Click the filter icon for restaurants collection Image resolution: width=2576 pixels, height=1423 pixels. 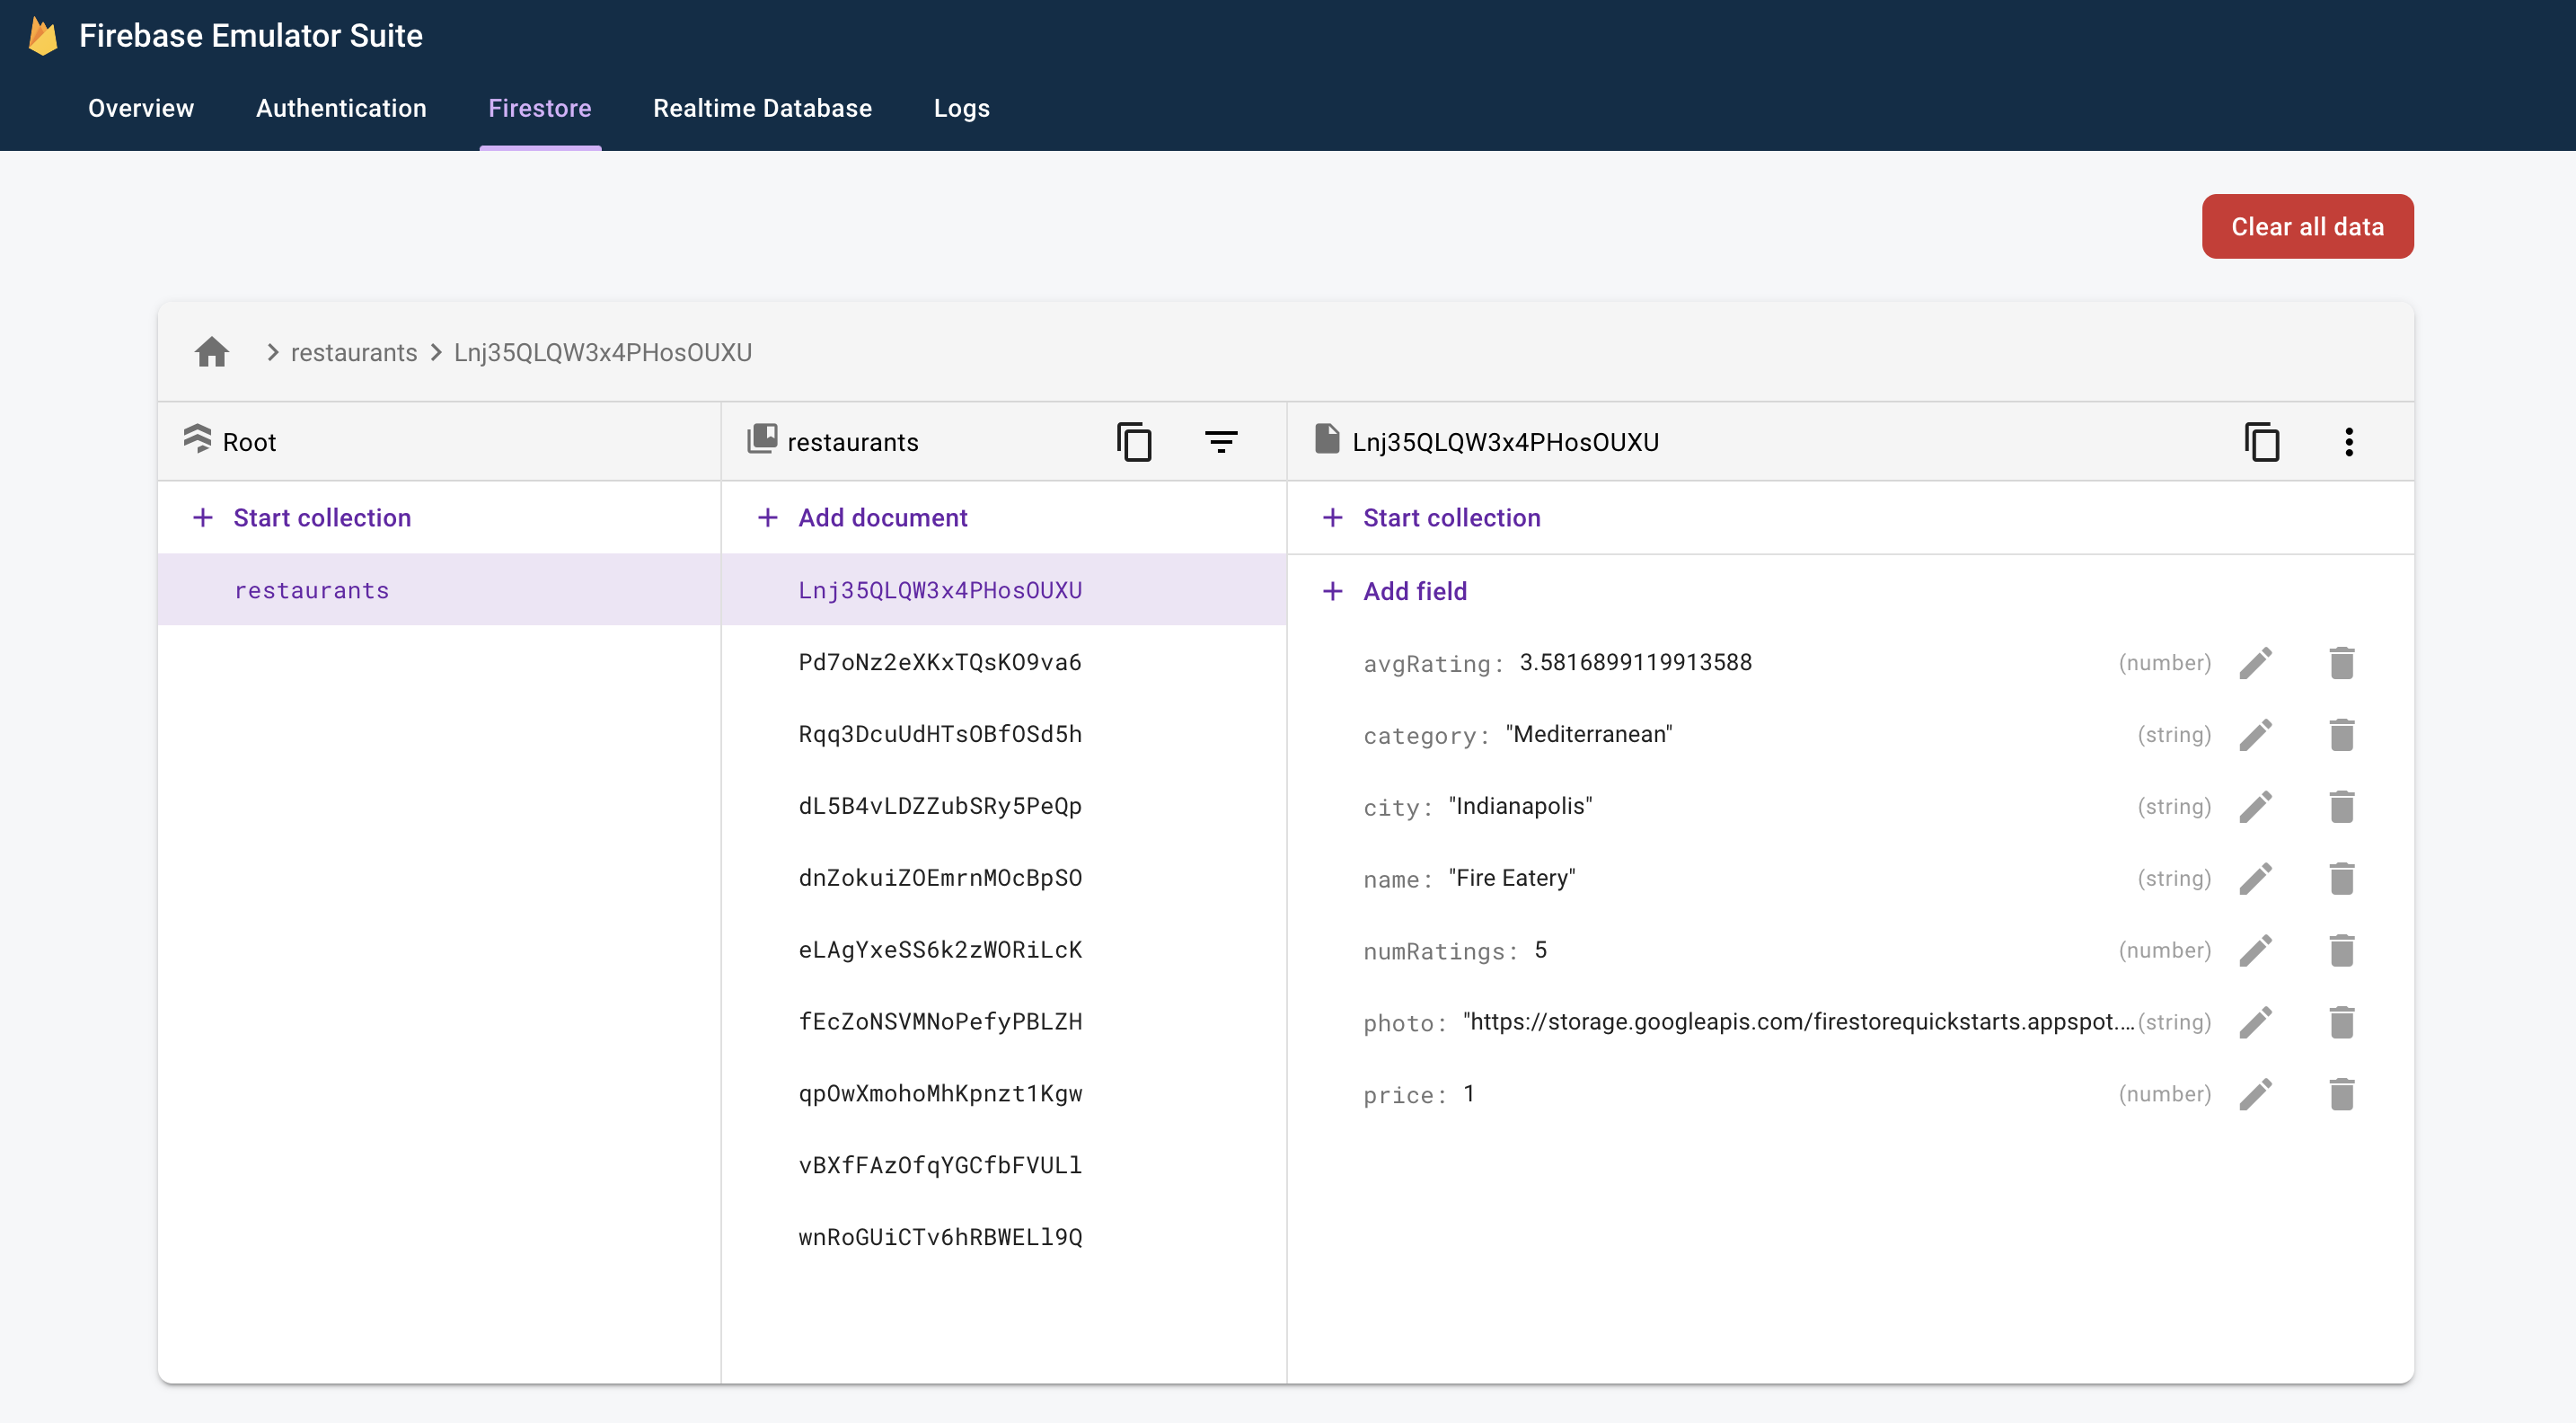pyautogui.click(x=1221, y=442)
